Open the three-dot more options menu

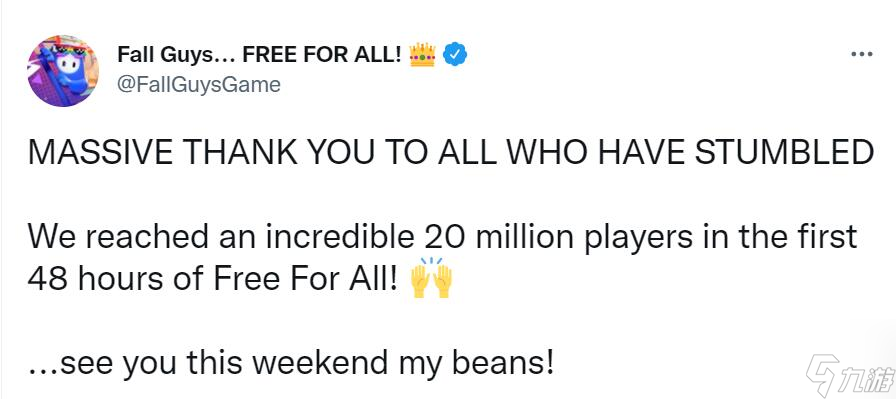pos(862,54)
